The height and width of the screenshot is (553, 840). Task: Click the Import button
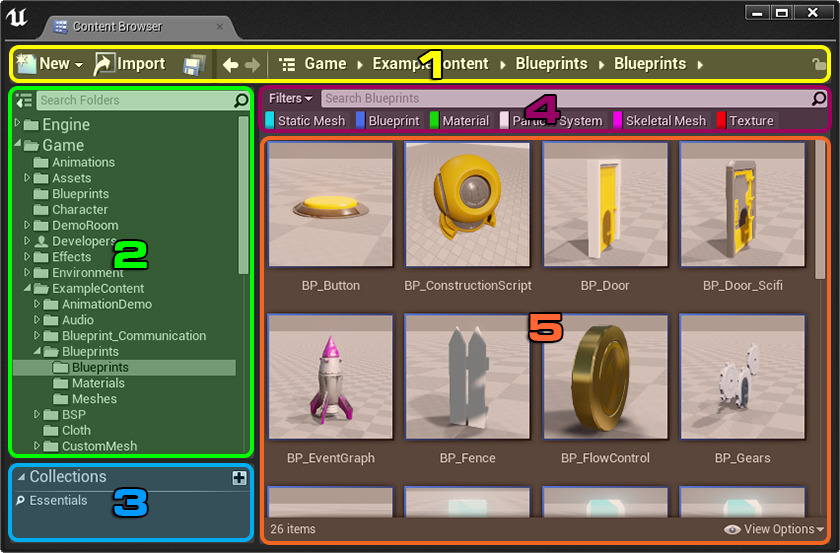pos(130,64)
